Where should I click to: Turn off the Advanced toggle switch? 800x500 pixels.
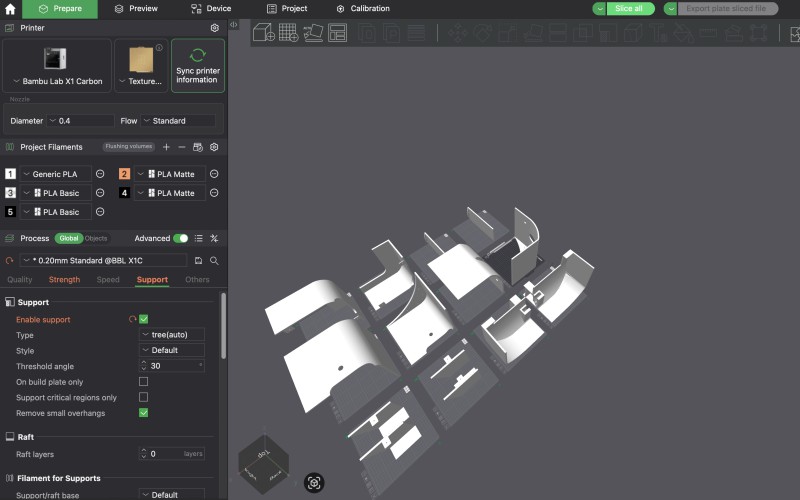181,238
